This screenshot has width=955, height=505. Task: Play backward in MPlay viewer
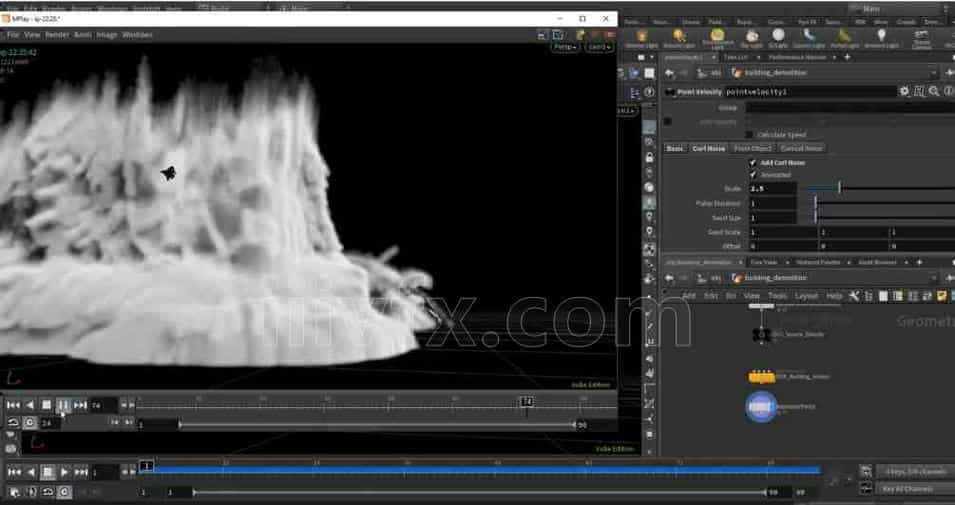(x=30, y=405)
